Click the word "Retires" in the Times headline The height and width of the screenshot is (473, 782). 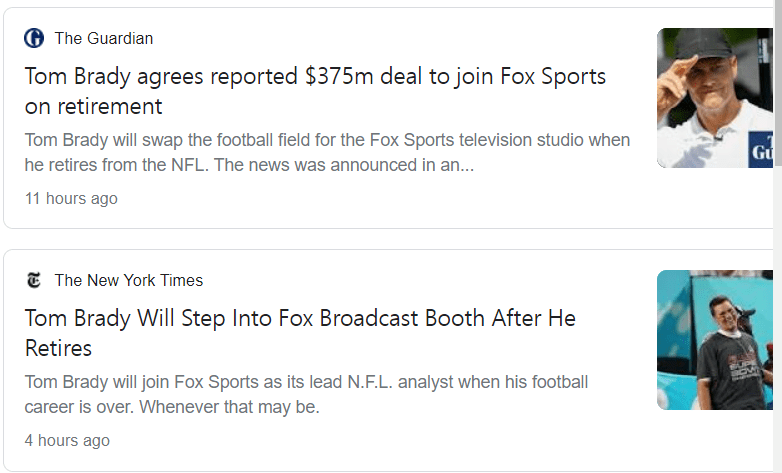[58, 348]
